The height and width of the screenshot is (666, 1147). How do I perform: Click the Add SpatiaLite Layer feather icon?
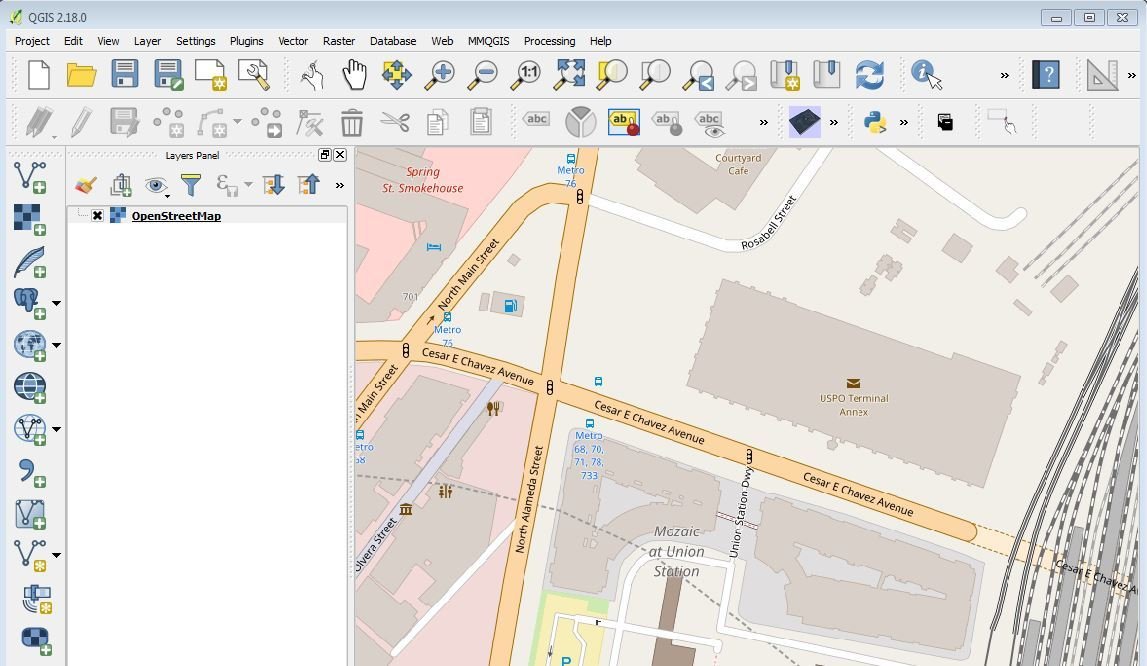point(30,262)
